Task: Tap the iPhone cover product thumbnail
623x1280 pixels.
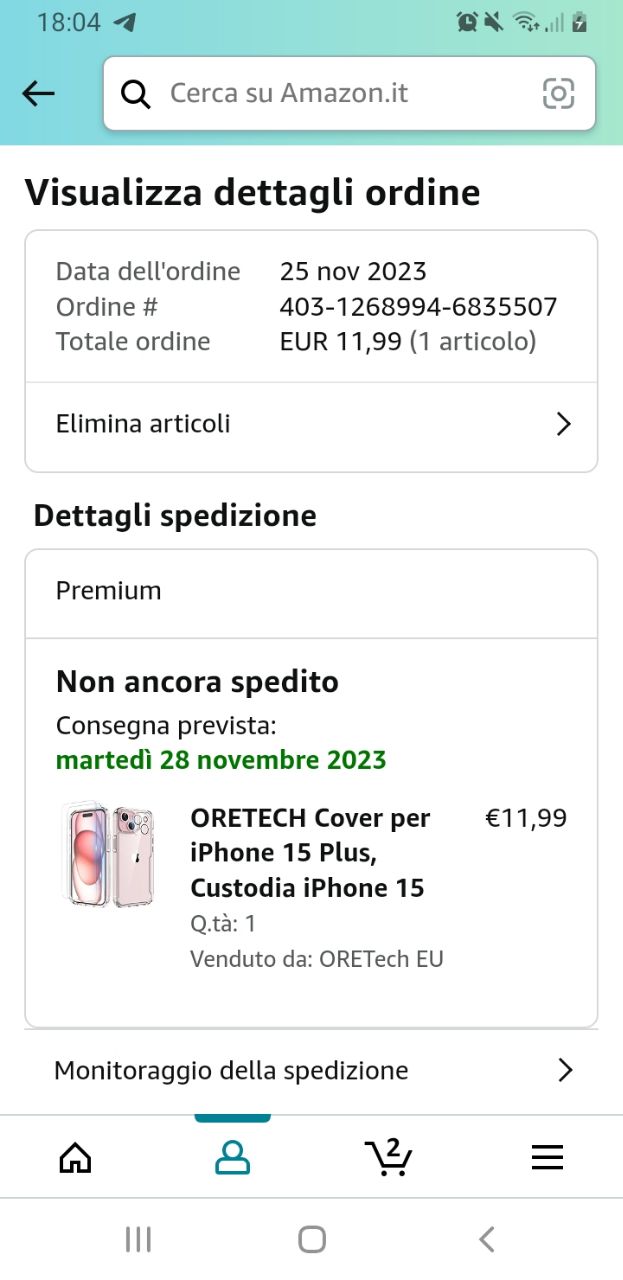Action: (x=105, y=856)
